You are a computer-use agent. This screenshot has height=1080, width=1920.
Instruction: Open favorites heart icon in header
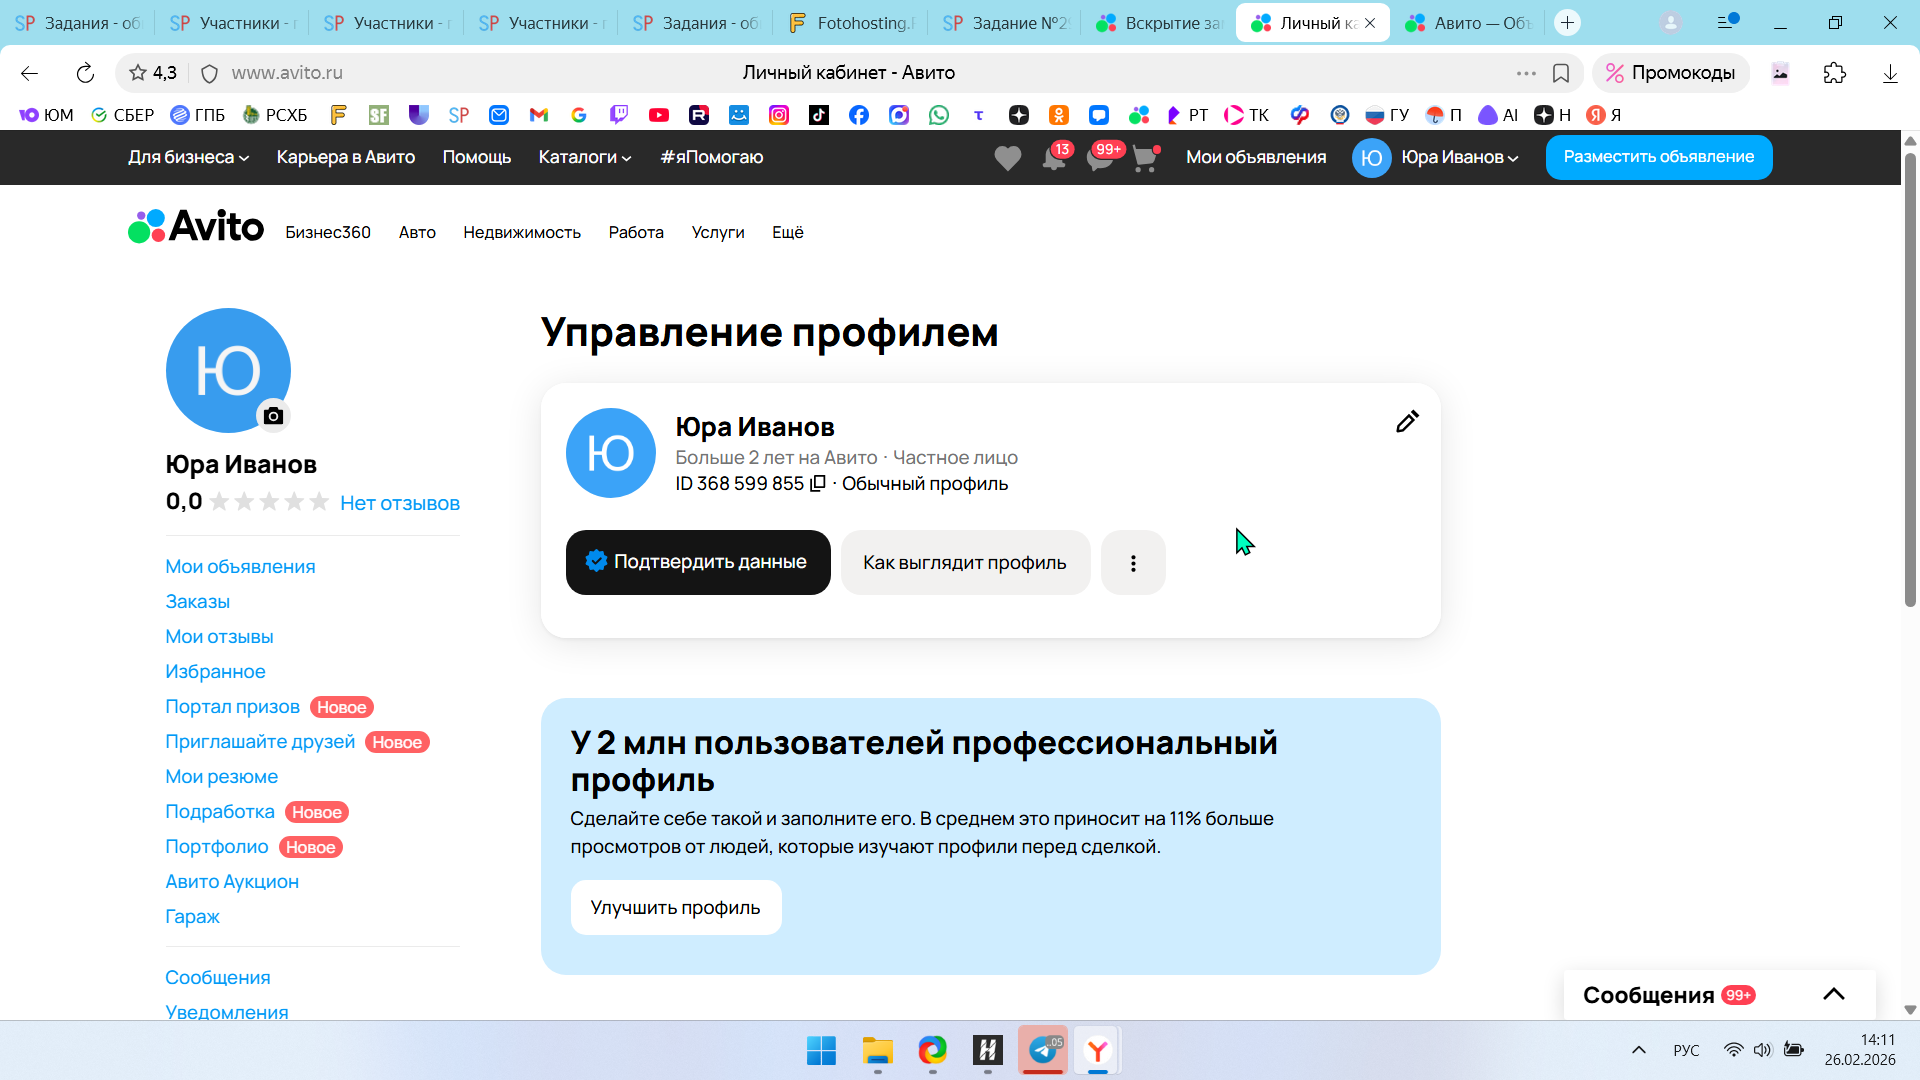tap(1007, 158)
